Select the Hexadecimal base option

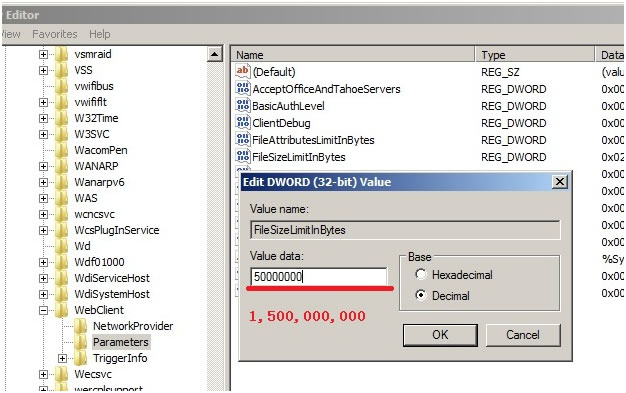[x=420, y=274]
